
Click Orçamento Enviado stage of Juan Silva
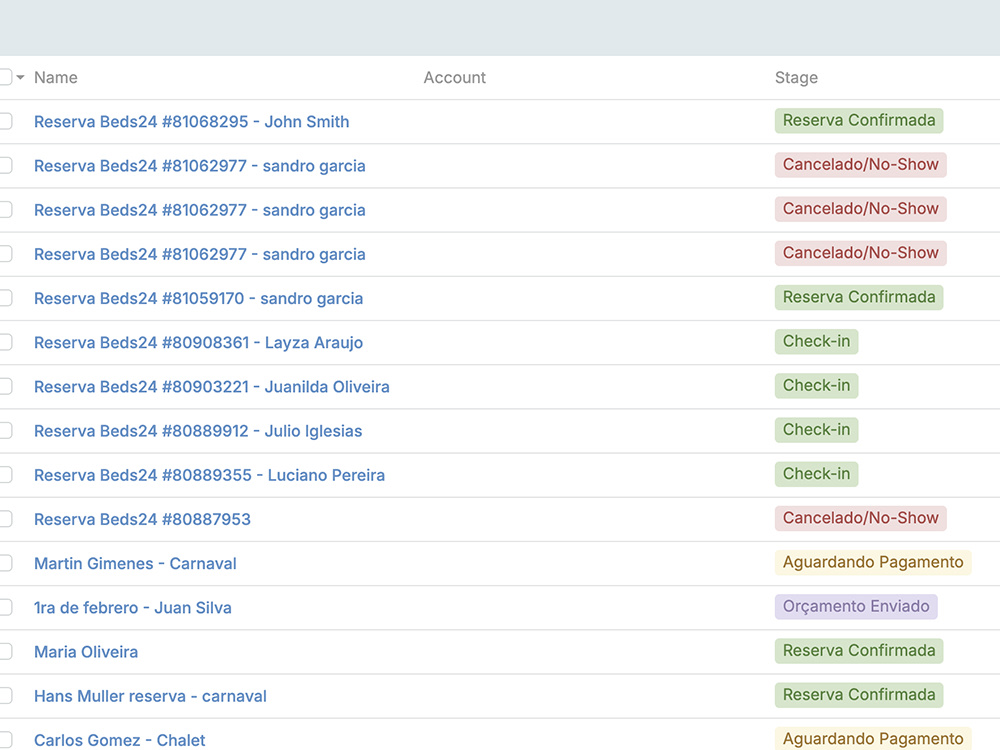pyautogui.click(x=857, y=607)
